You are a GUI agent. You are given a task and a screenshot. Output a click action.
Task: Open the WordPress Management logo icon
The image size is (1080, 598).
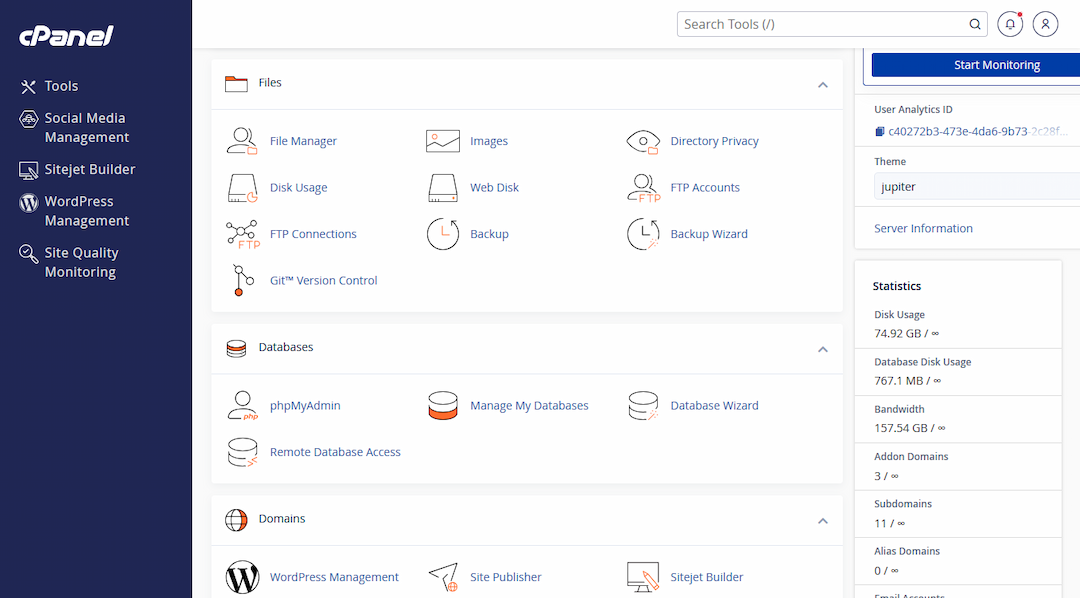(x=242, y=577)
